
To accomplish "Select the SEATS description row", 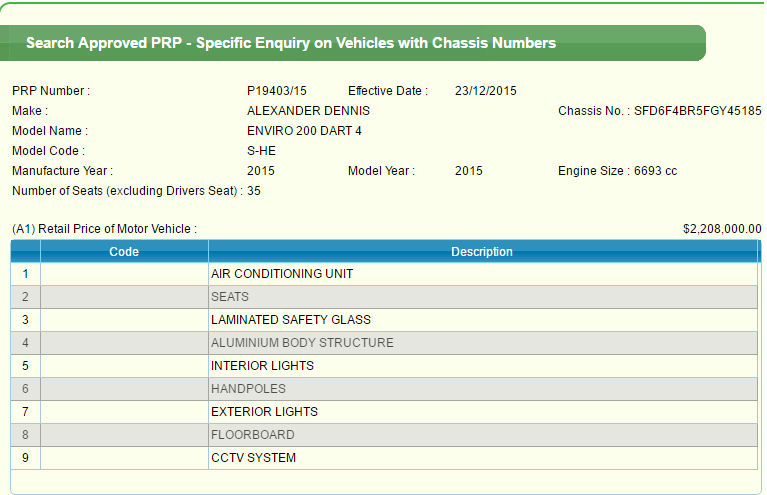I will click(230, 297).
